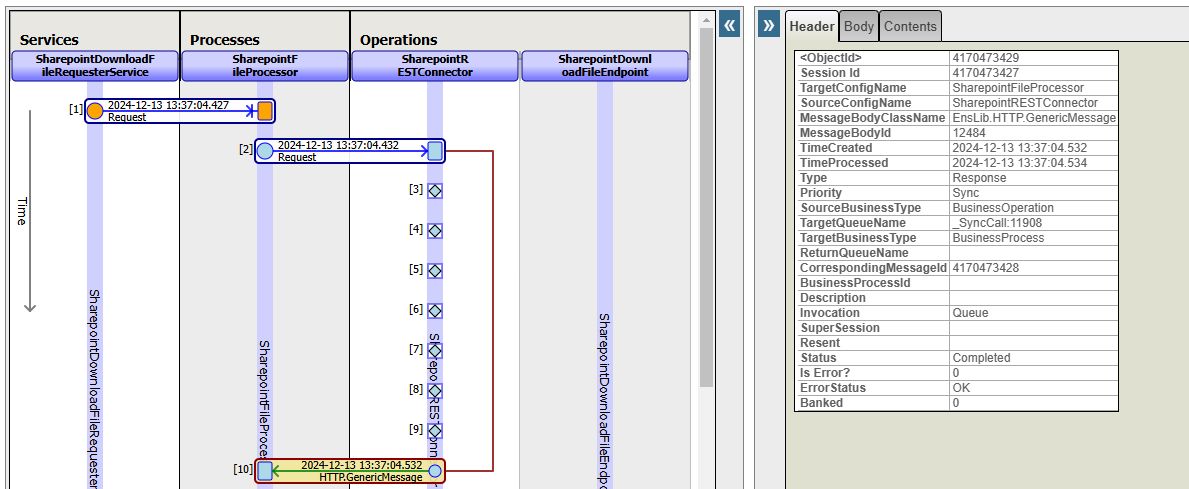This screenshot has width=1189, height=489.
Task: Click the diamond event marker numbered 6
Action: coord(435,310)
